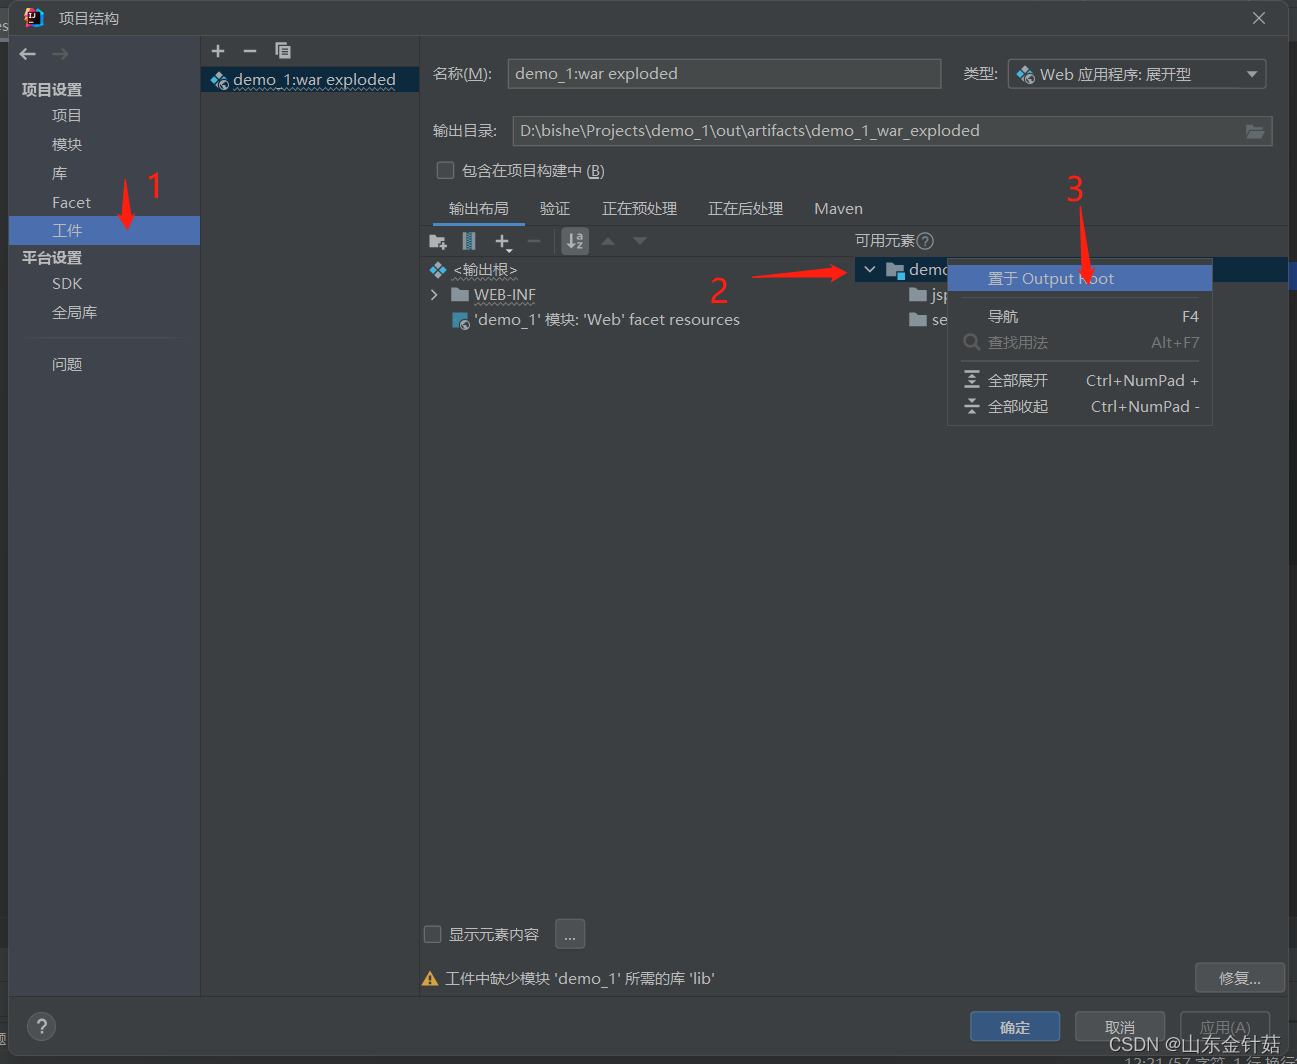Create archive in output layout toolbar
This screenshot has width=1297, height=1064.
click(469, 241)
